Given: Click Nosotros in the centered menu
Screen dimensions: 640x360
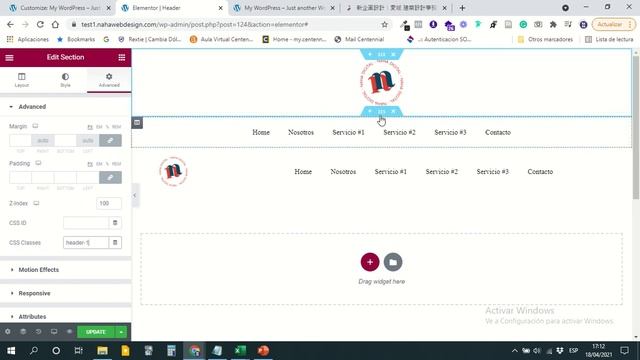Looking at the screenshot, I should (301, 132).
